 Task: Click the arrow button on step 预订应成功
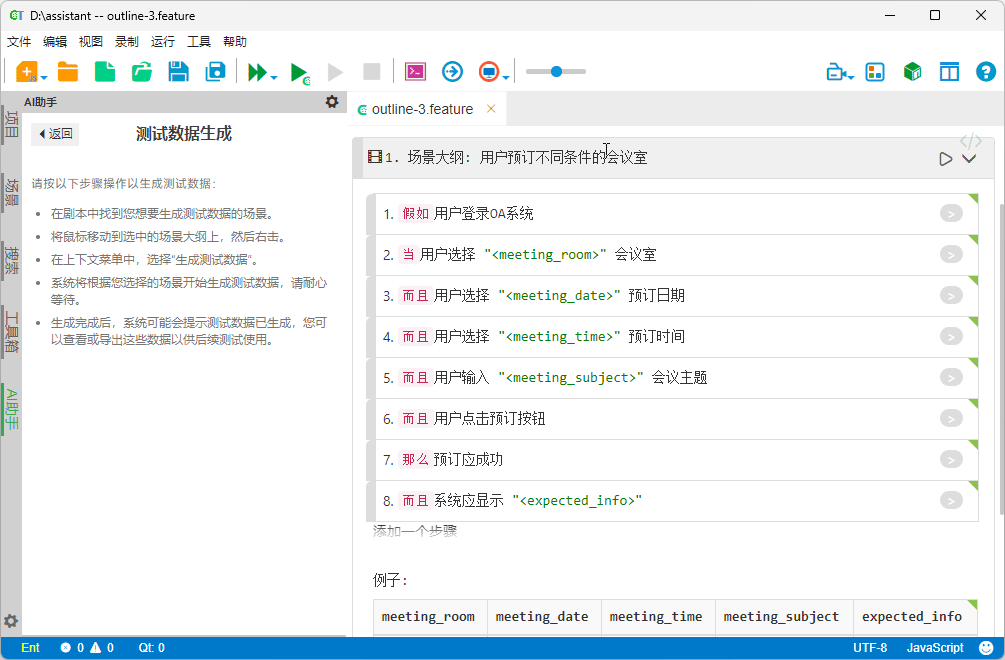coord(951,459)
